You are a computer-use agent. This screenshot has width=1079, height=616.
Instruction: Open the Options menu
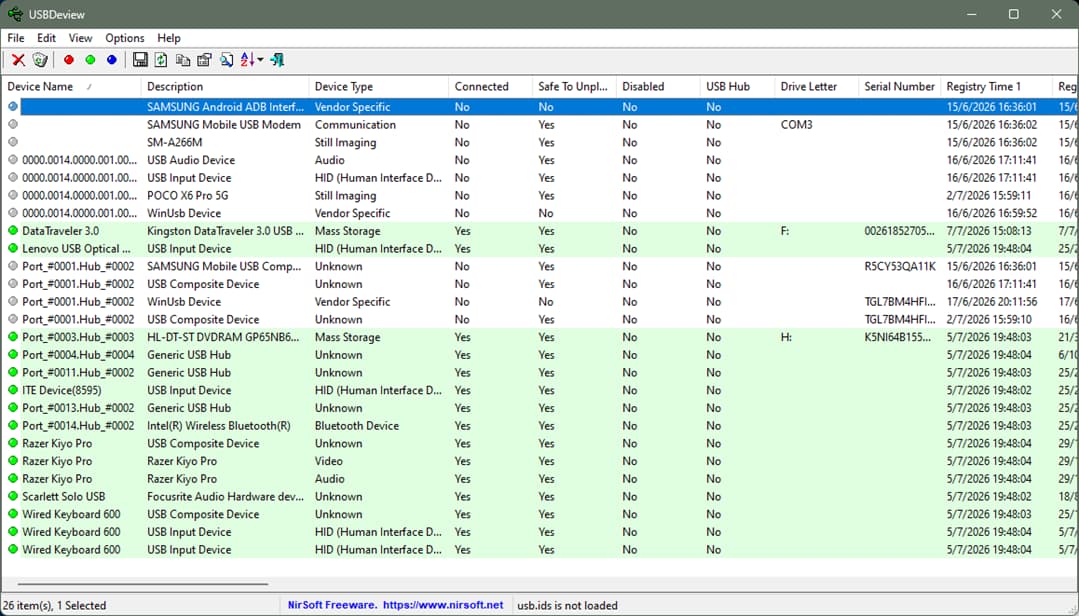coord(125,38)
